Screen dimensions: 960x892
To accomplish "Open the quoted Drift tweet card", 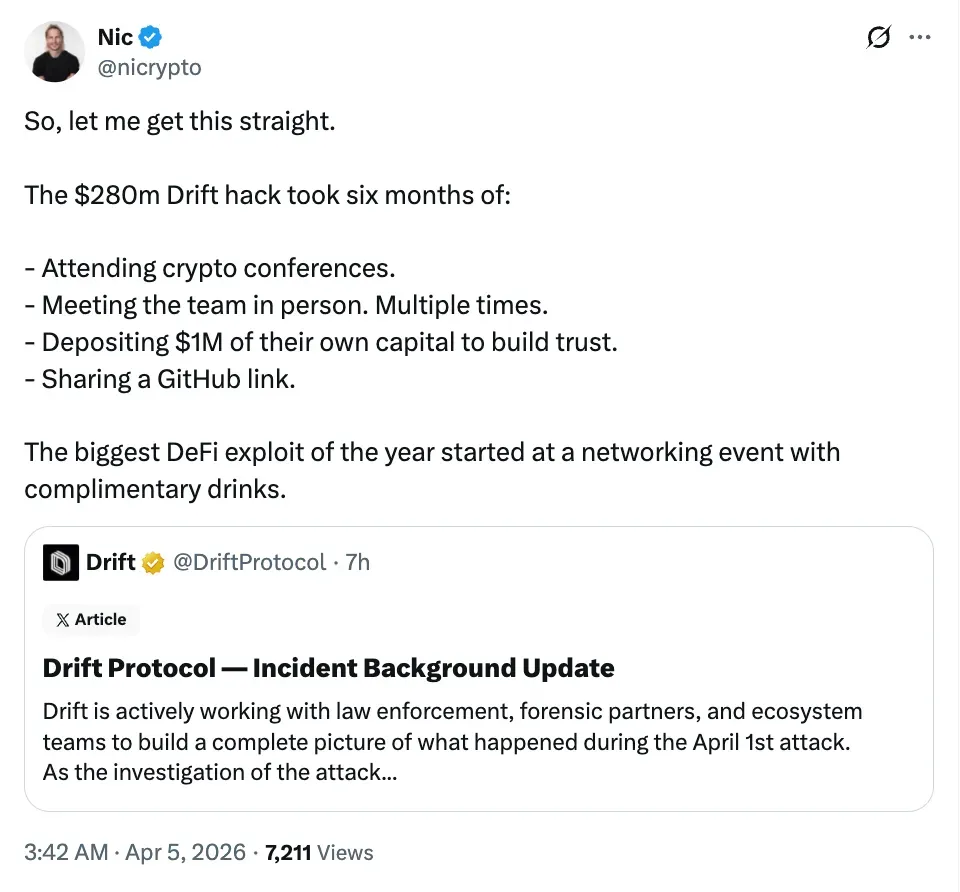I will (478, 667).
